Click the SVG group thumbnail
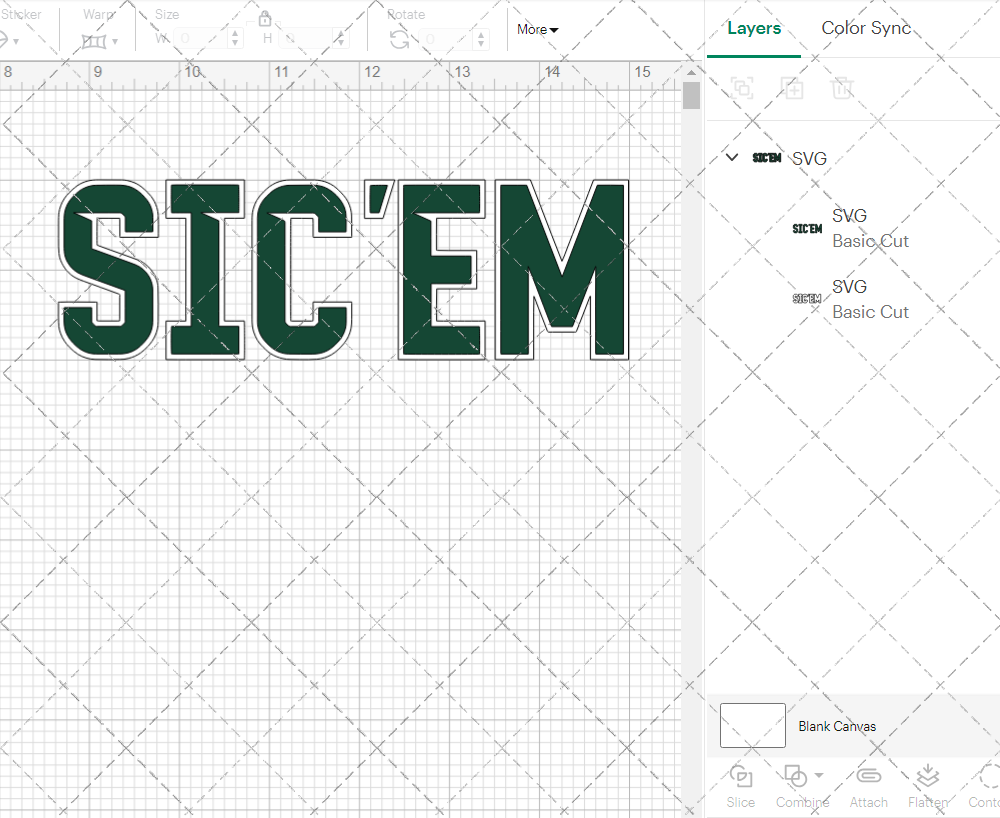The image size is (1000, 818). coord(767,157)
